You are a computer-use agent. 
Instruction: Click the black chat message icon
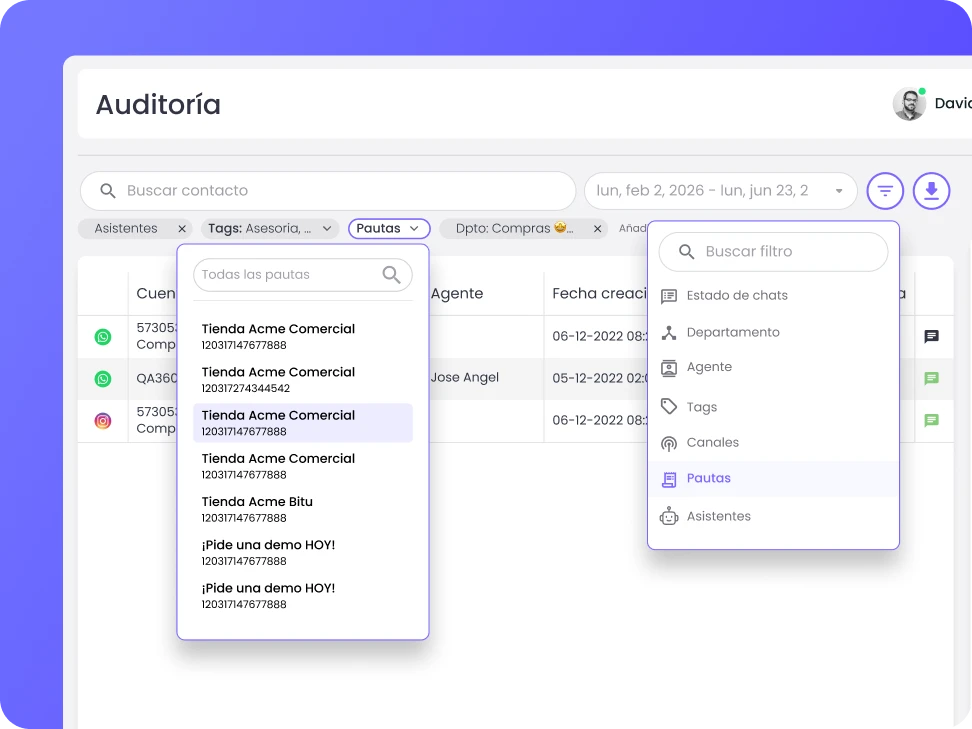(931, 337)
